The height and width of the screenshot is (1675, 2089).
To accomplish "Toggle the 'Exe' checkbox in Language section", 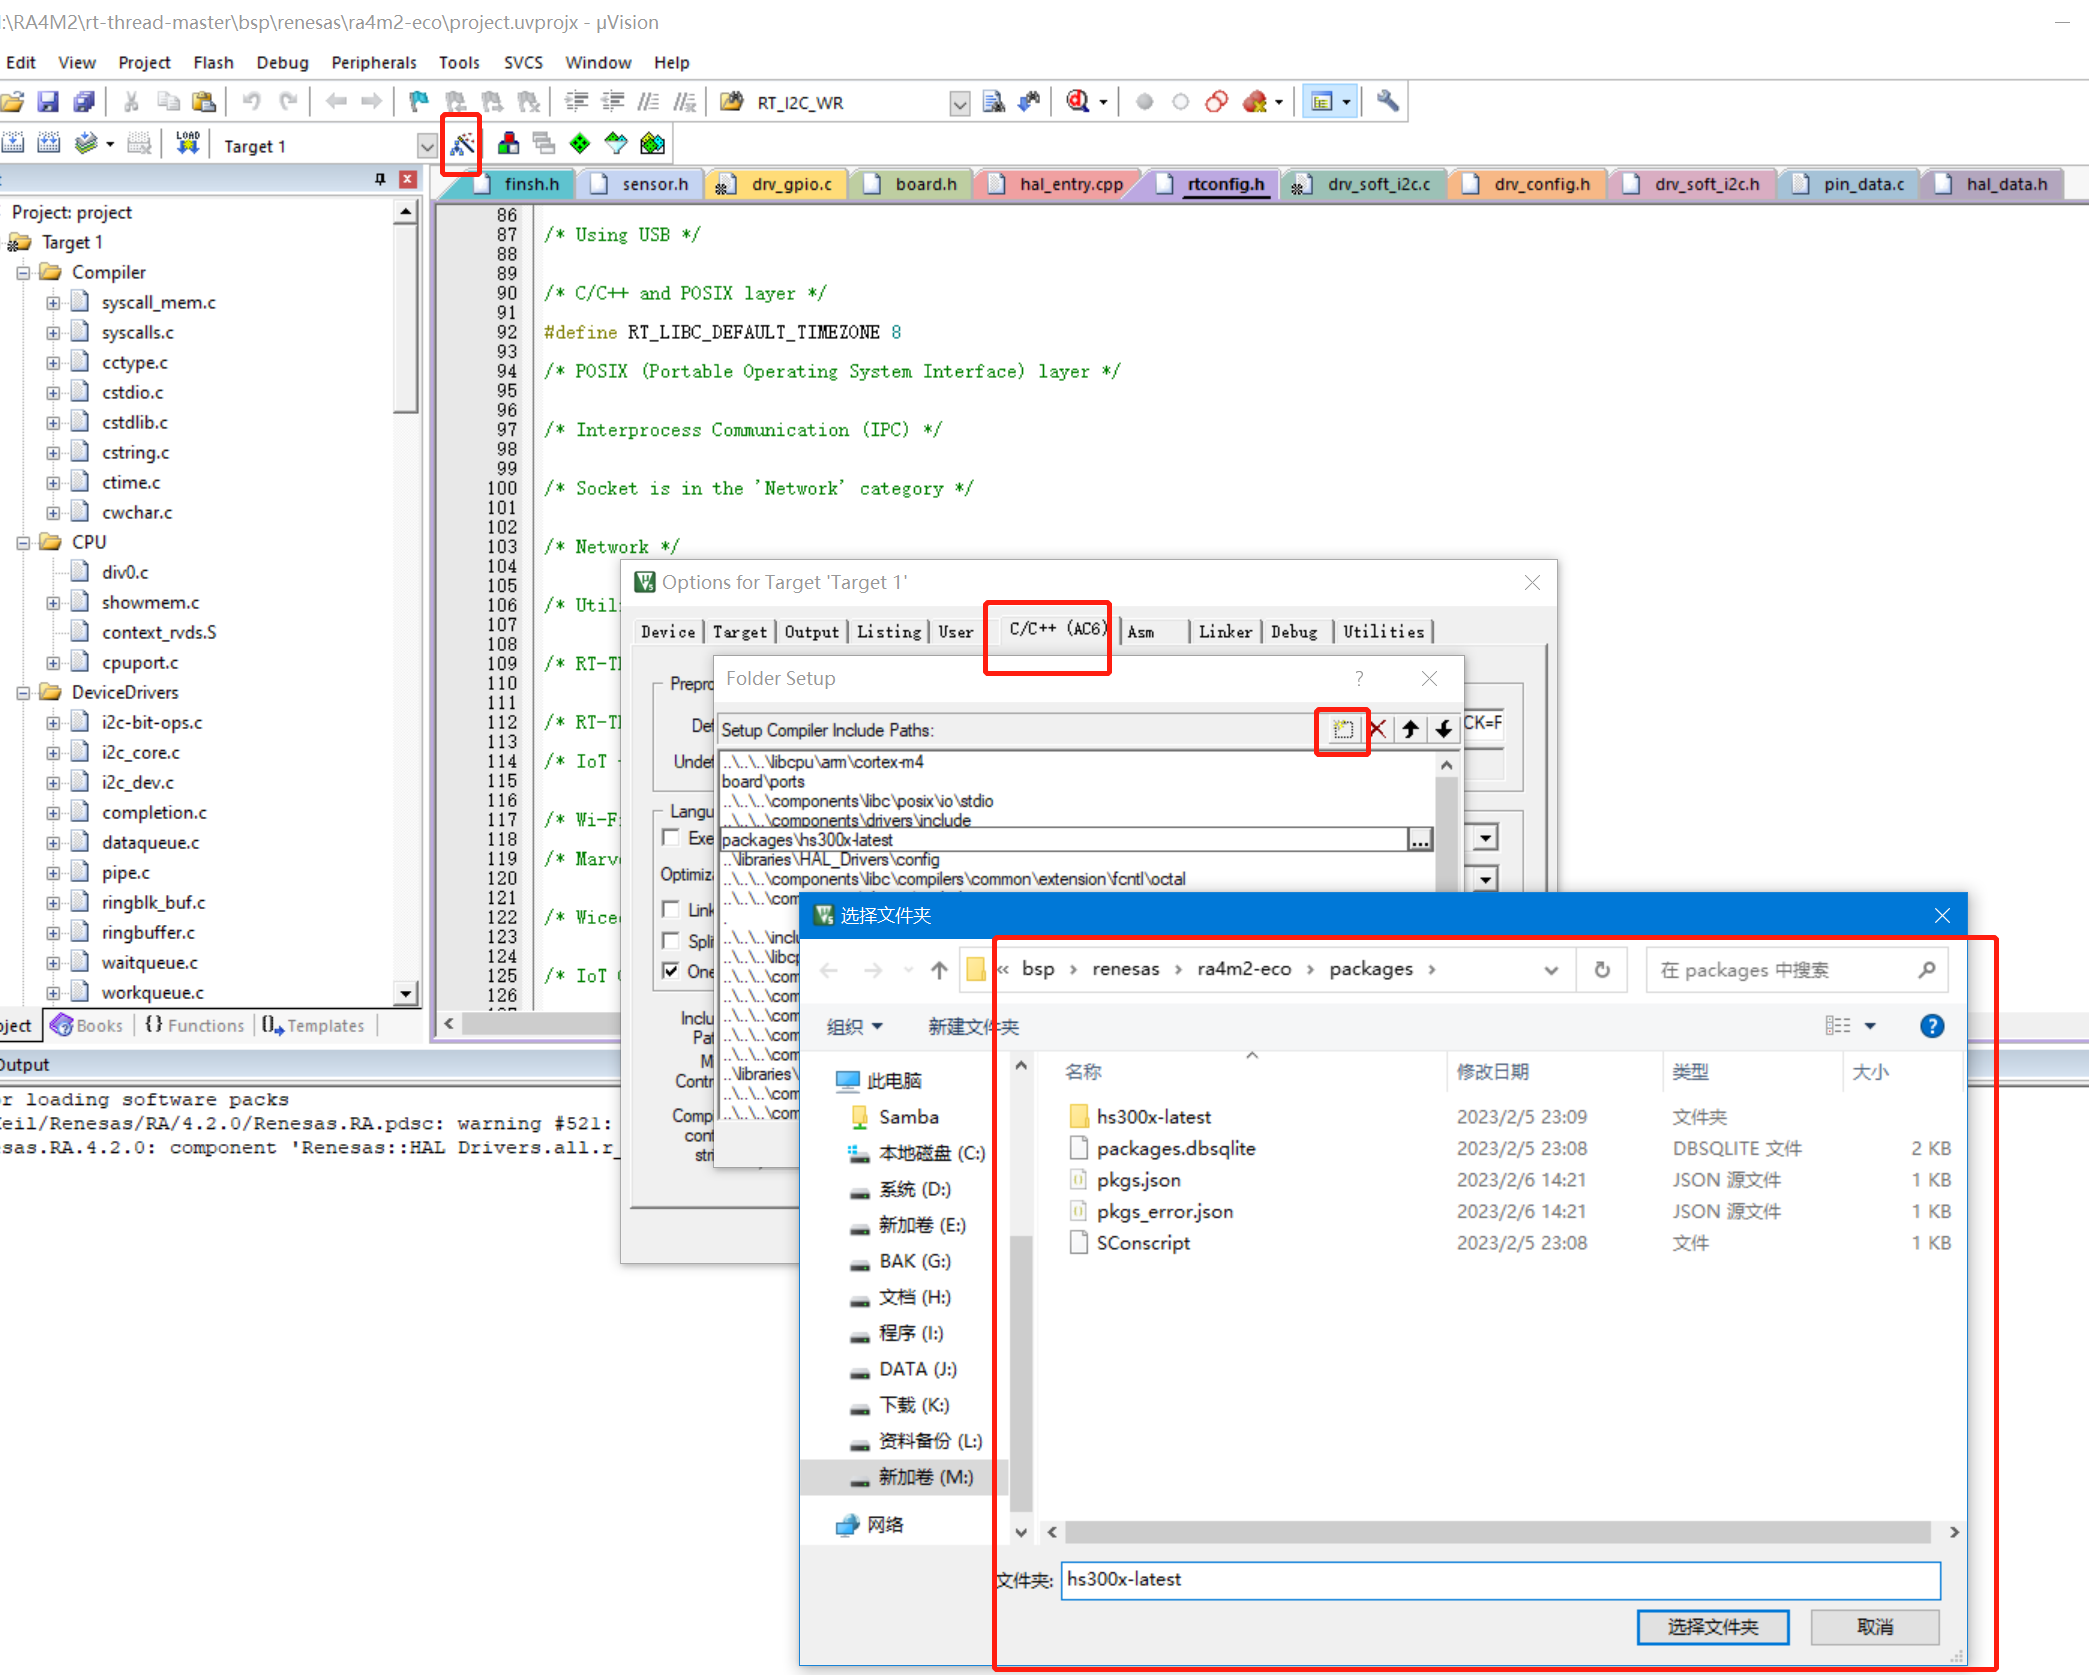I will click(671, 837).
